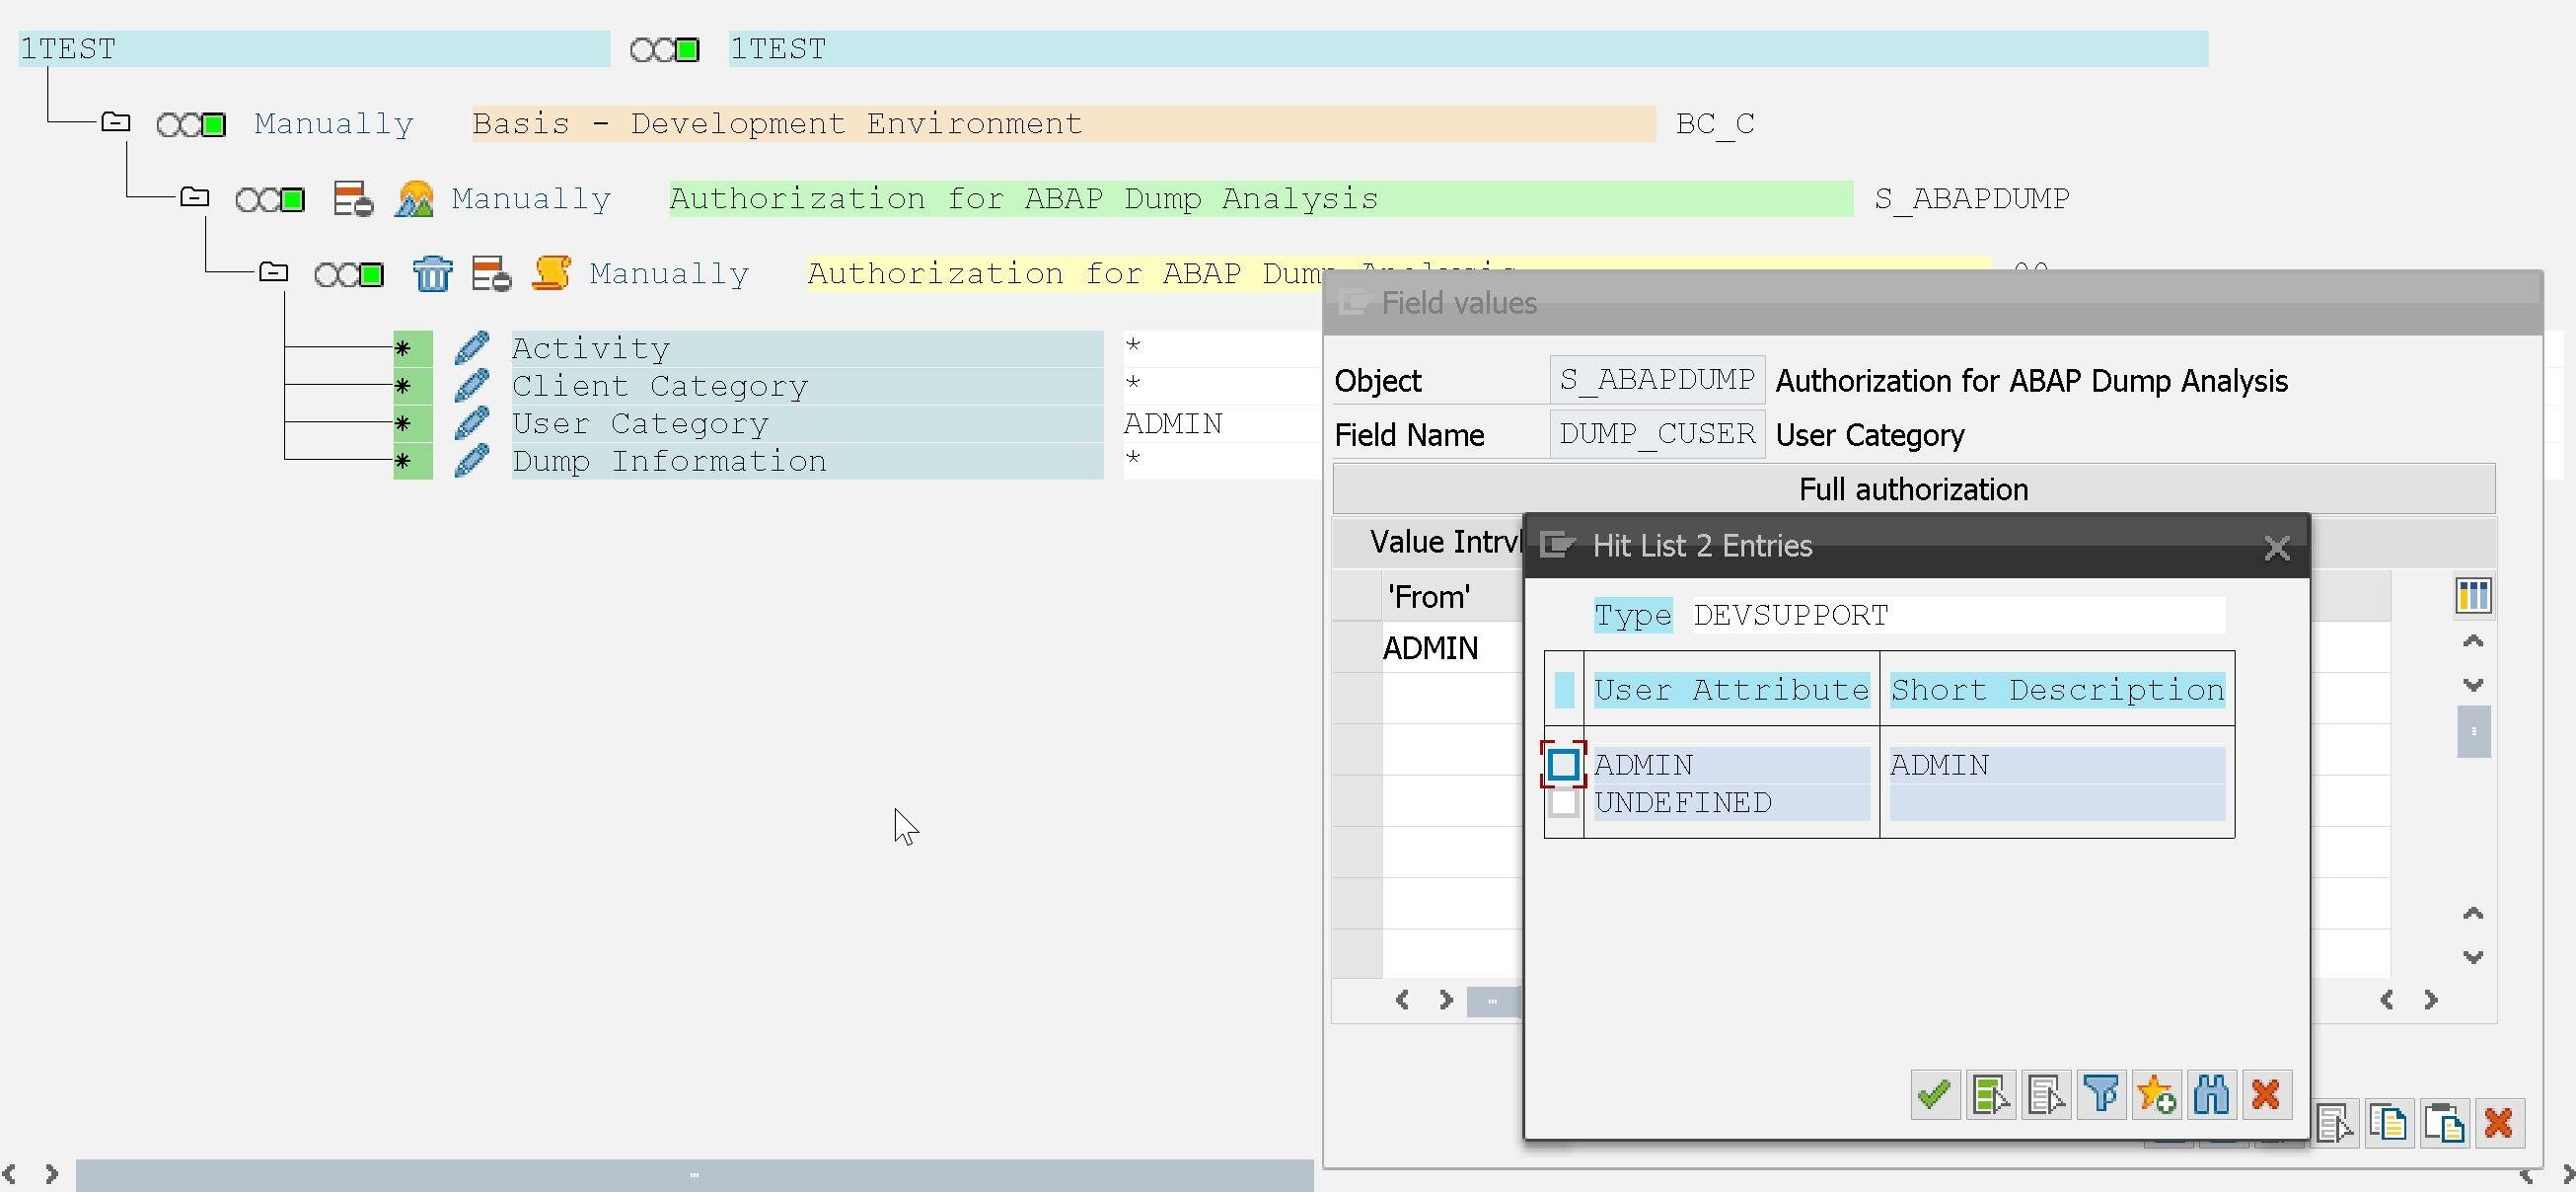Click lower scroll-down chevron in Field values
Viewport: 2576px width, 1192px height.
click(x=2473, y=957)
